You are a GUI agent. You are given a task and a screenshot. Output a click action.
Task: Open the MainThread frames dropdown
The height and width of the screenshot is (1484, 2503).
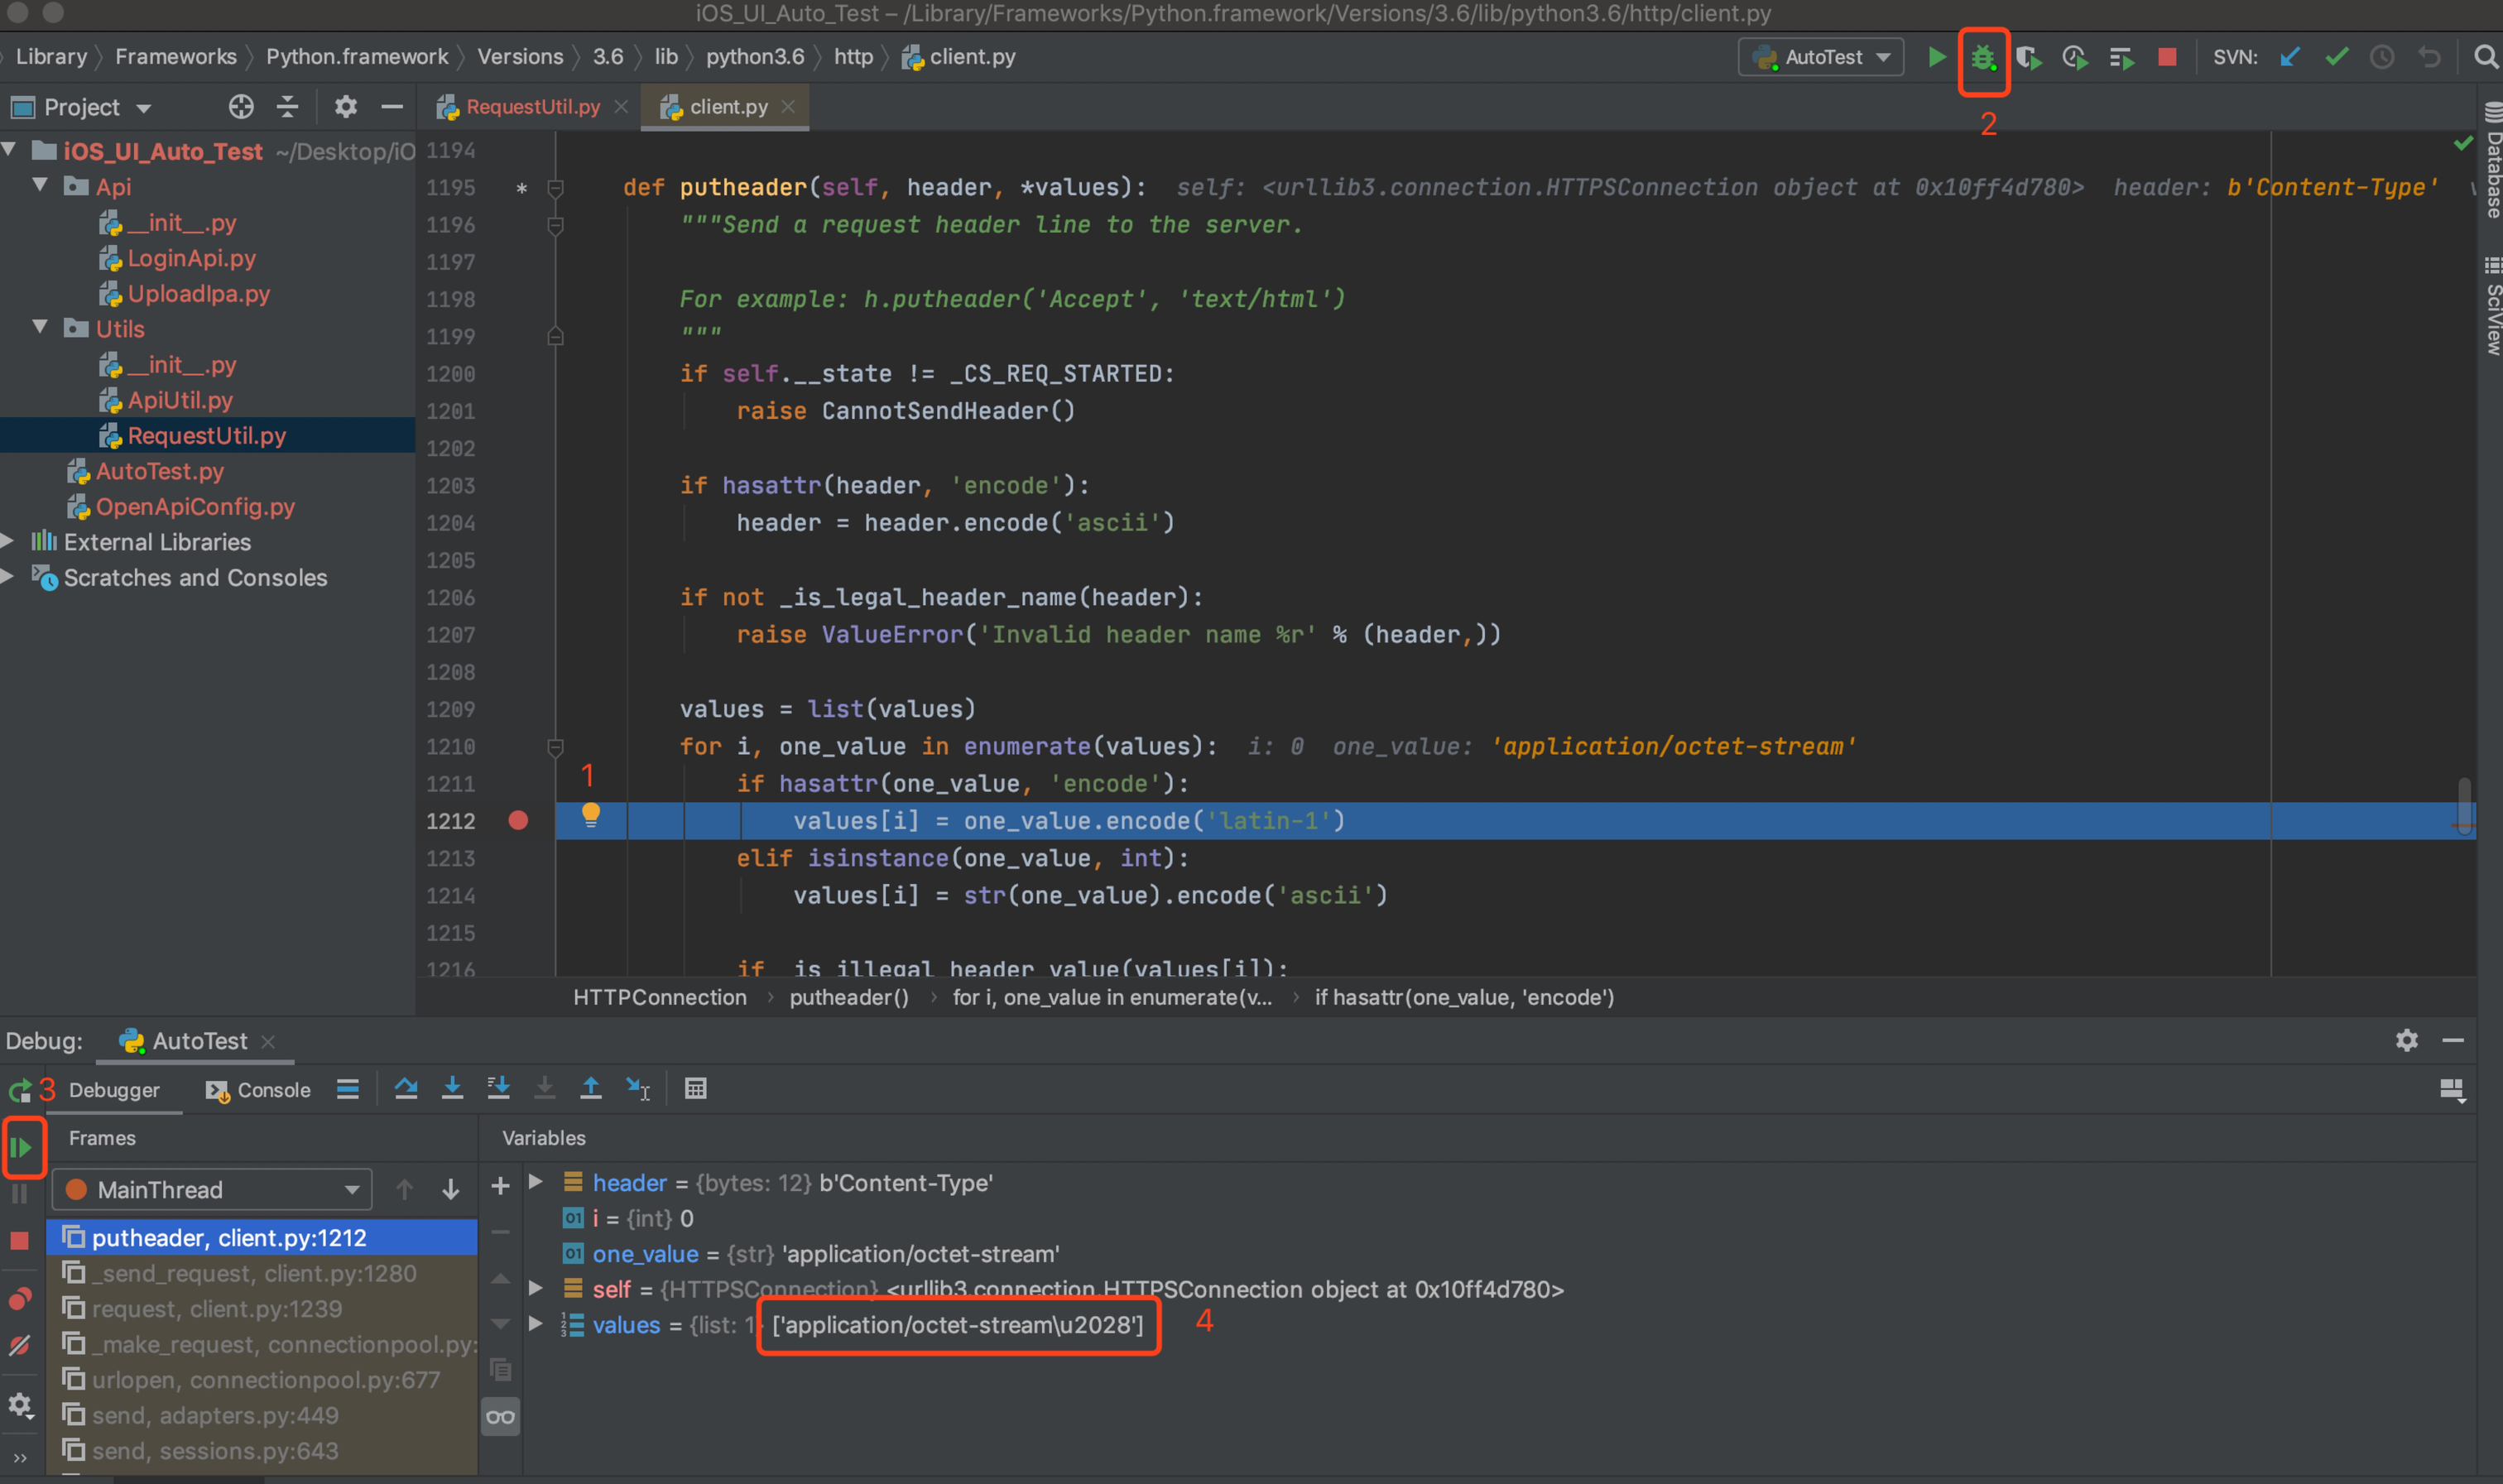click(212, 1190)
